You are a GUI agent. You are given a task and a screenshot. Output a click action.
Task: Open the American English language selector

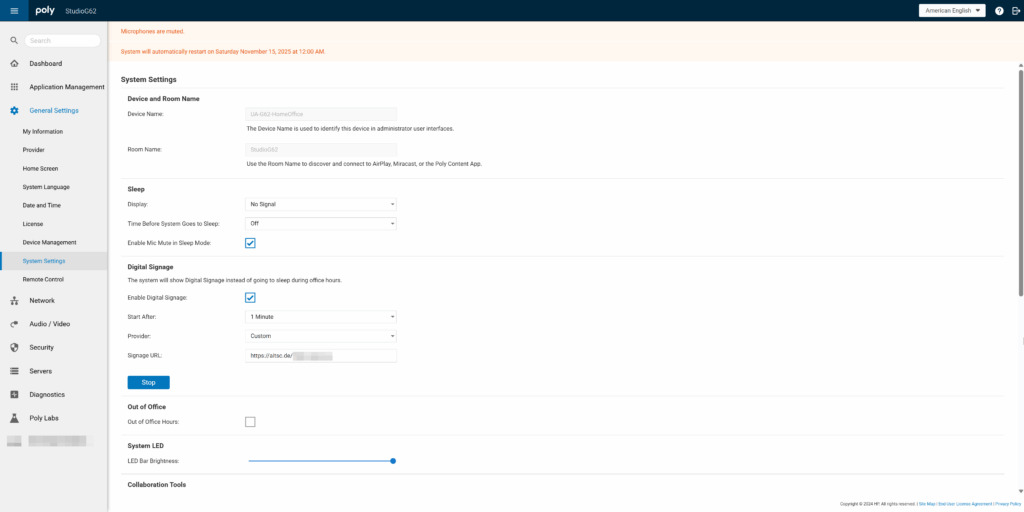(x=951, y=10)
